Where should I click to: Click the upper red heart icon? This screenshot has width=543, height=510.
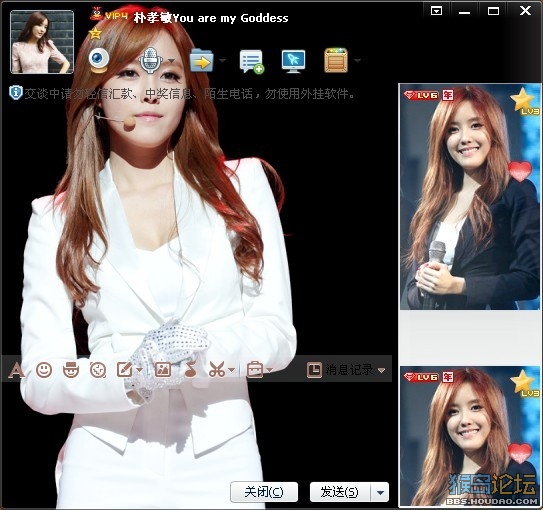520,171
